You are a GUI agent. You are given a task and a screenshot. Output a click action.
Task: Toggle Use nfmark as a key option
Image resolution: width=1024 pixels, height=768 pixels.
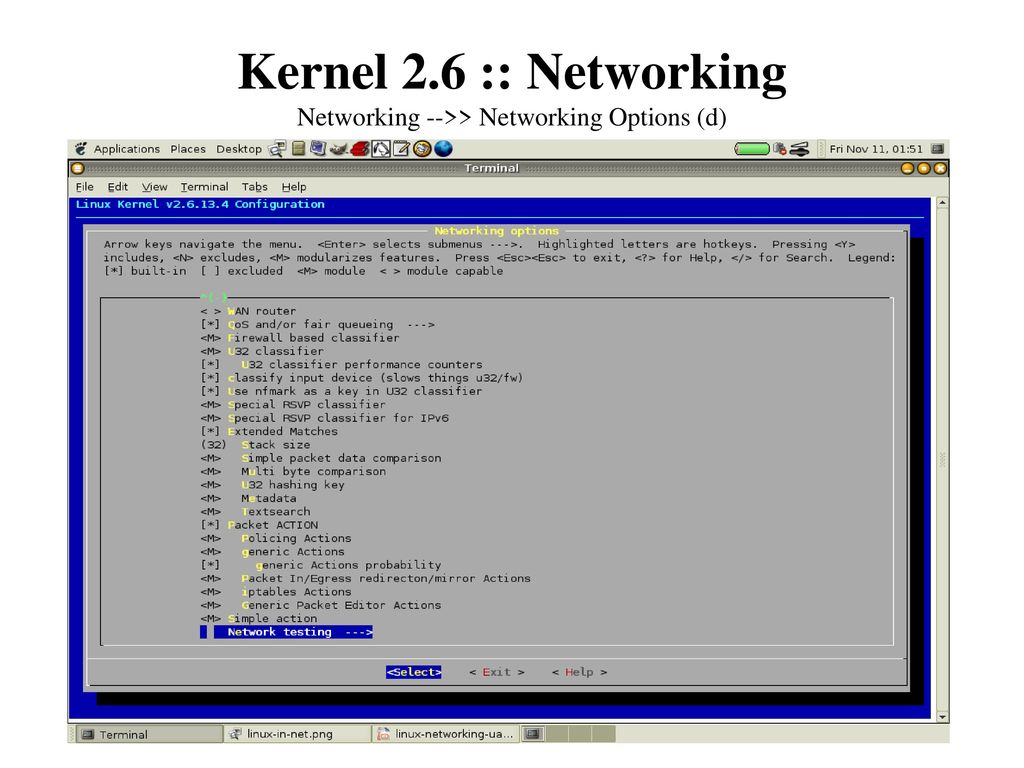pyautogui.click(x=341, y=391)
